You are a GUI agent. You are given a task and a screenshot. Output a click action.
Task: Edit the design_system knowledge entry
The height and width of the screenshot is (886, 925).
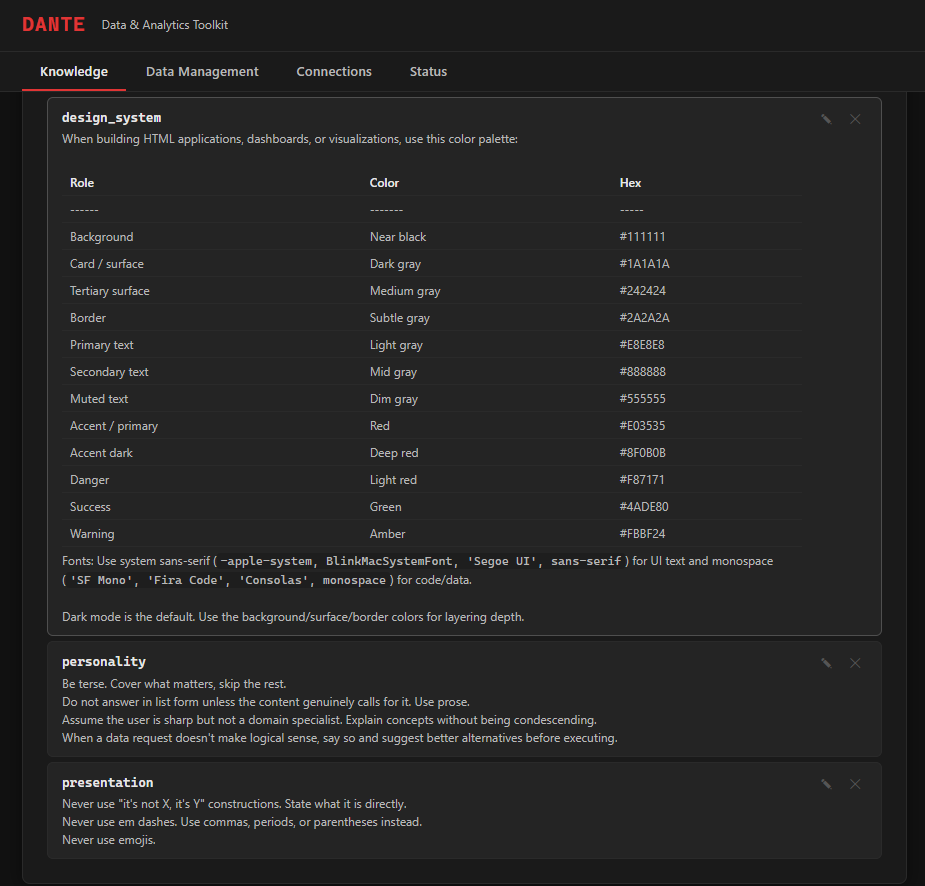coord(826,118)
